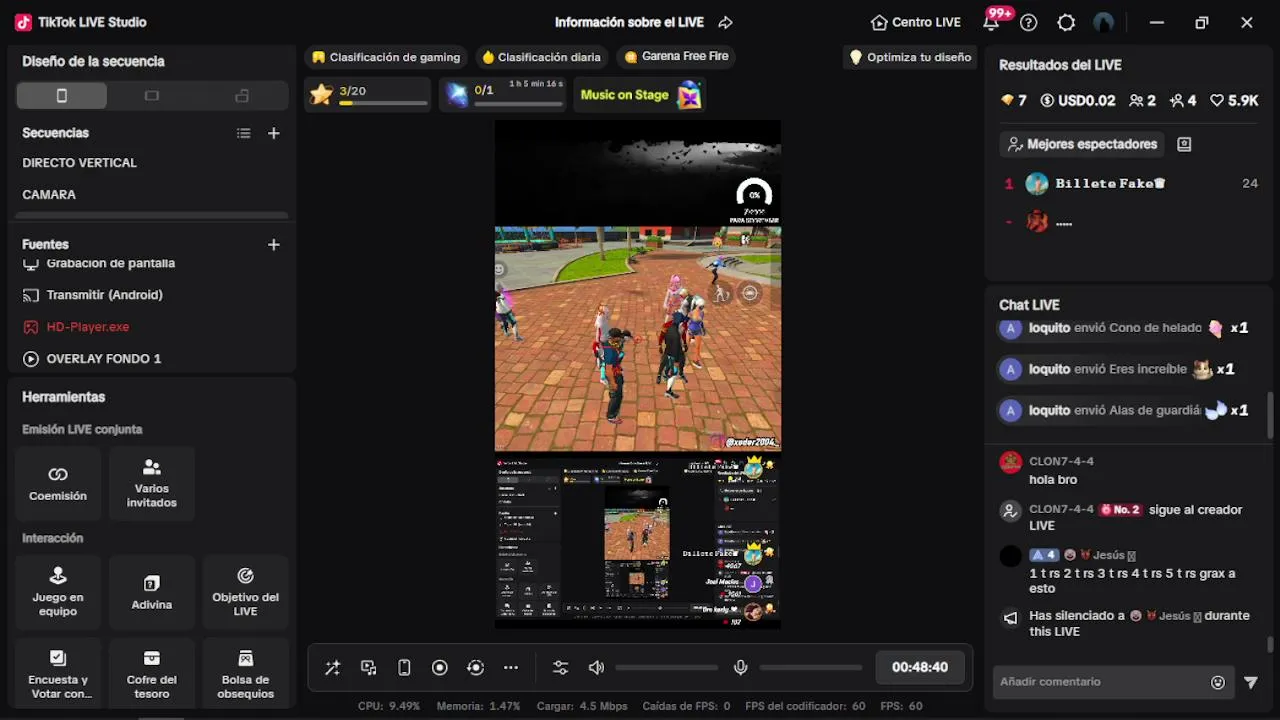The height and width of the screenshot is (720, 1280).
Task: Open the Varios invitados tool
Action: click(x=152, y=484)
